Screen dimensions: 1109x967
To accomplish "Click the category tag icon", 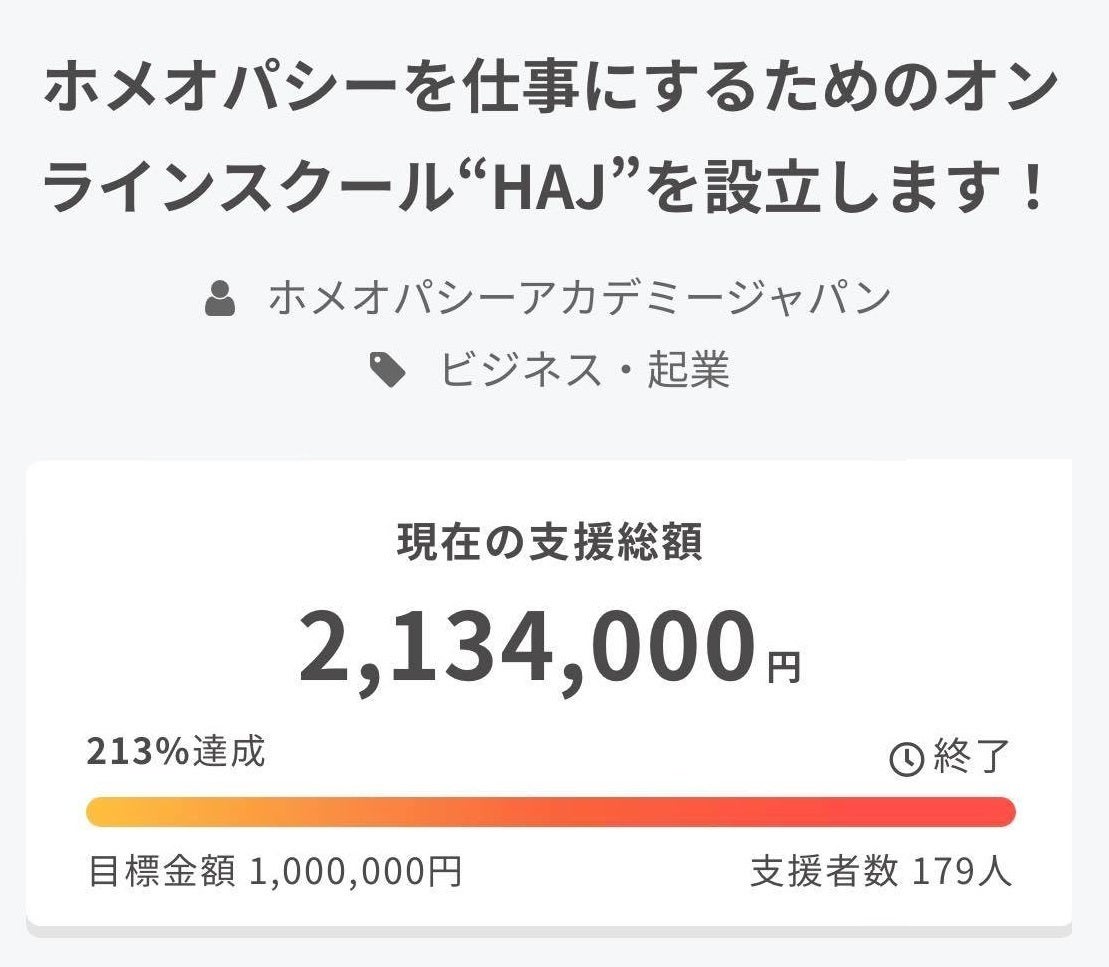I will (387, 371).
